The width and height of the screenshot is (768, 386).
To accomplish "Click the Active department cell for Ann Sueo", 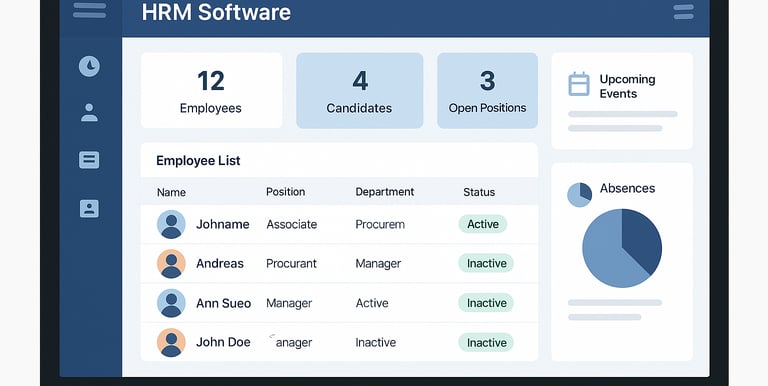I will (x=372, y=303).
